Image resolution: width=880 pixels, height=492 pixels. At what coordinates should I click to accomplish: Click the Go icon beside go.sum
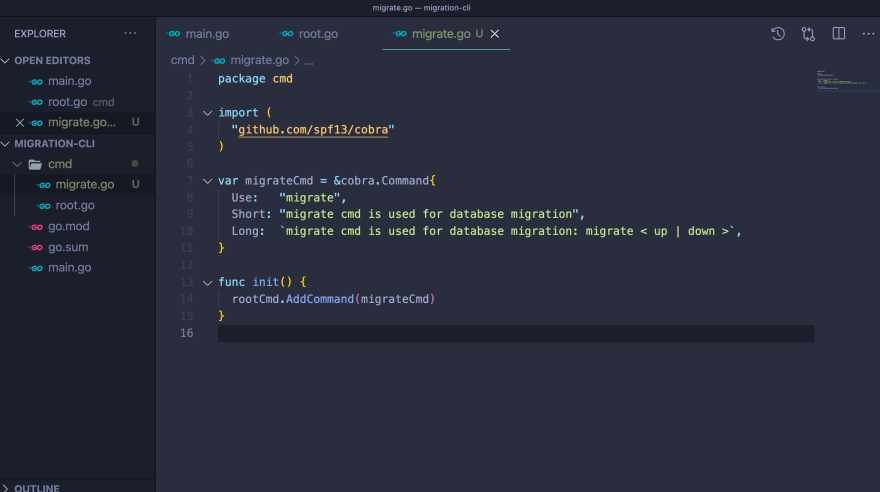click(x=36, y=247)
